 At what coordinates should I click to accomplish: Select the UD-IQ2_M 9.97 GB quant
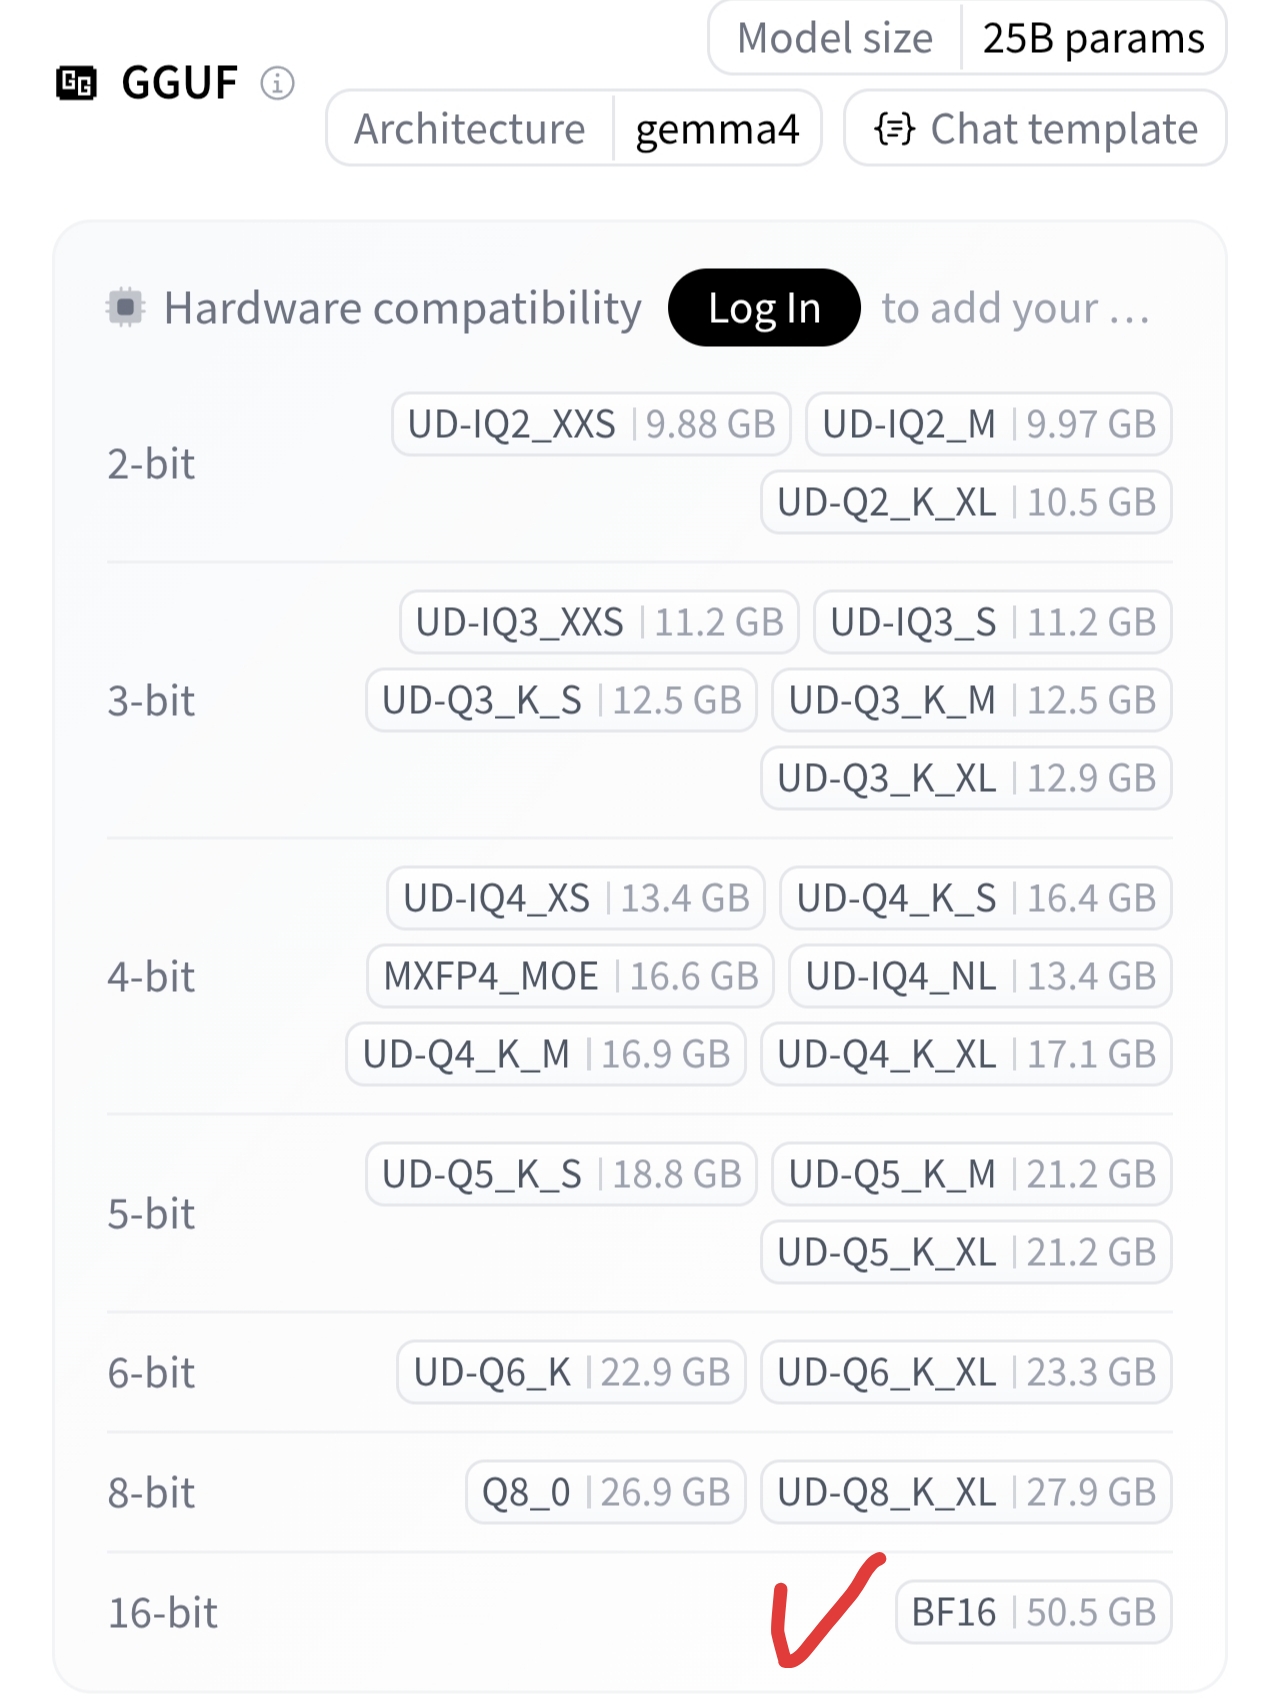tap(989, 424)
